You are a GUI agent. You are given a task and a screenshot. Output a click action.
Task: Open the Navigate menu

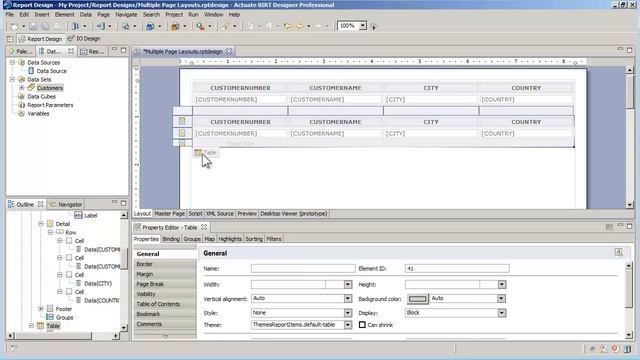pos(126,15)
